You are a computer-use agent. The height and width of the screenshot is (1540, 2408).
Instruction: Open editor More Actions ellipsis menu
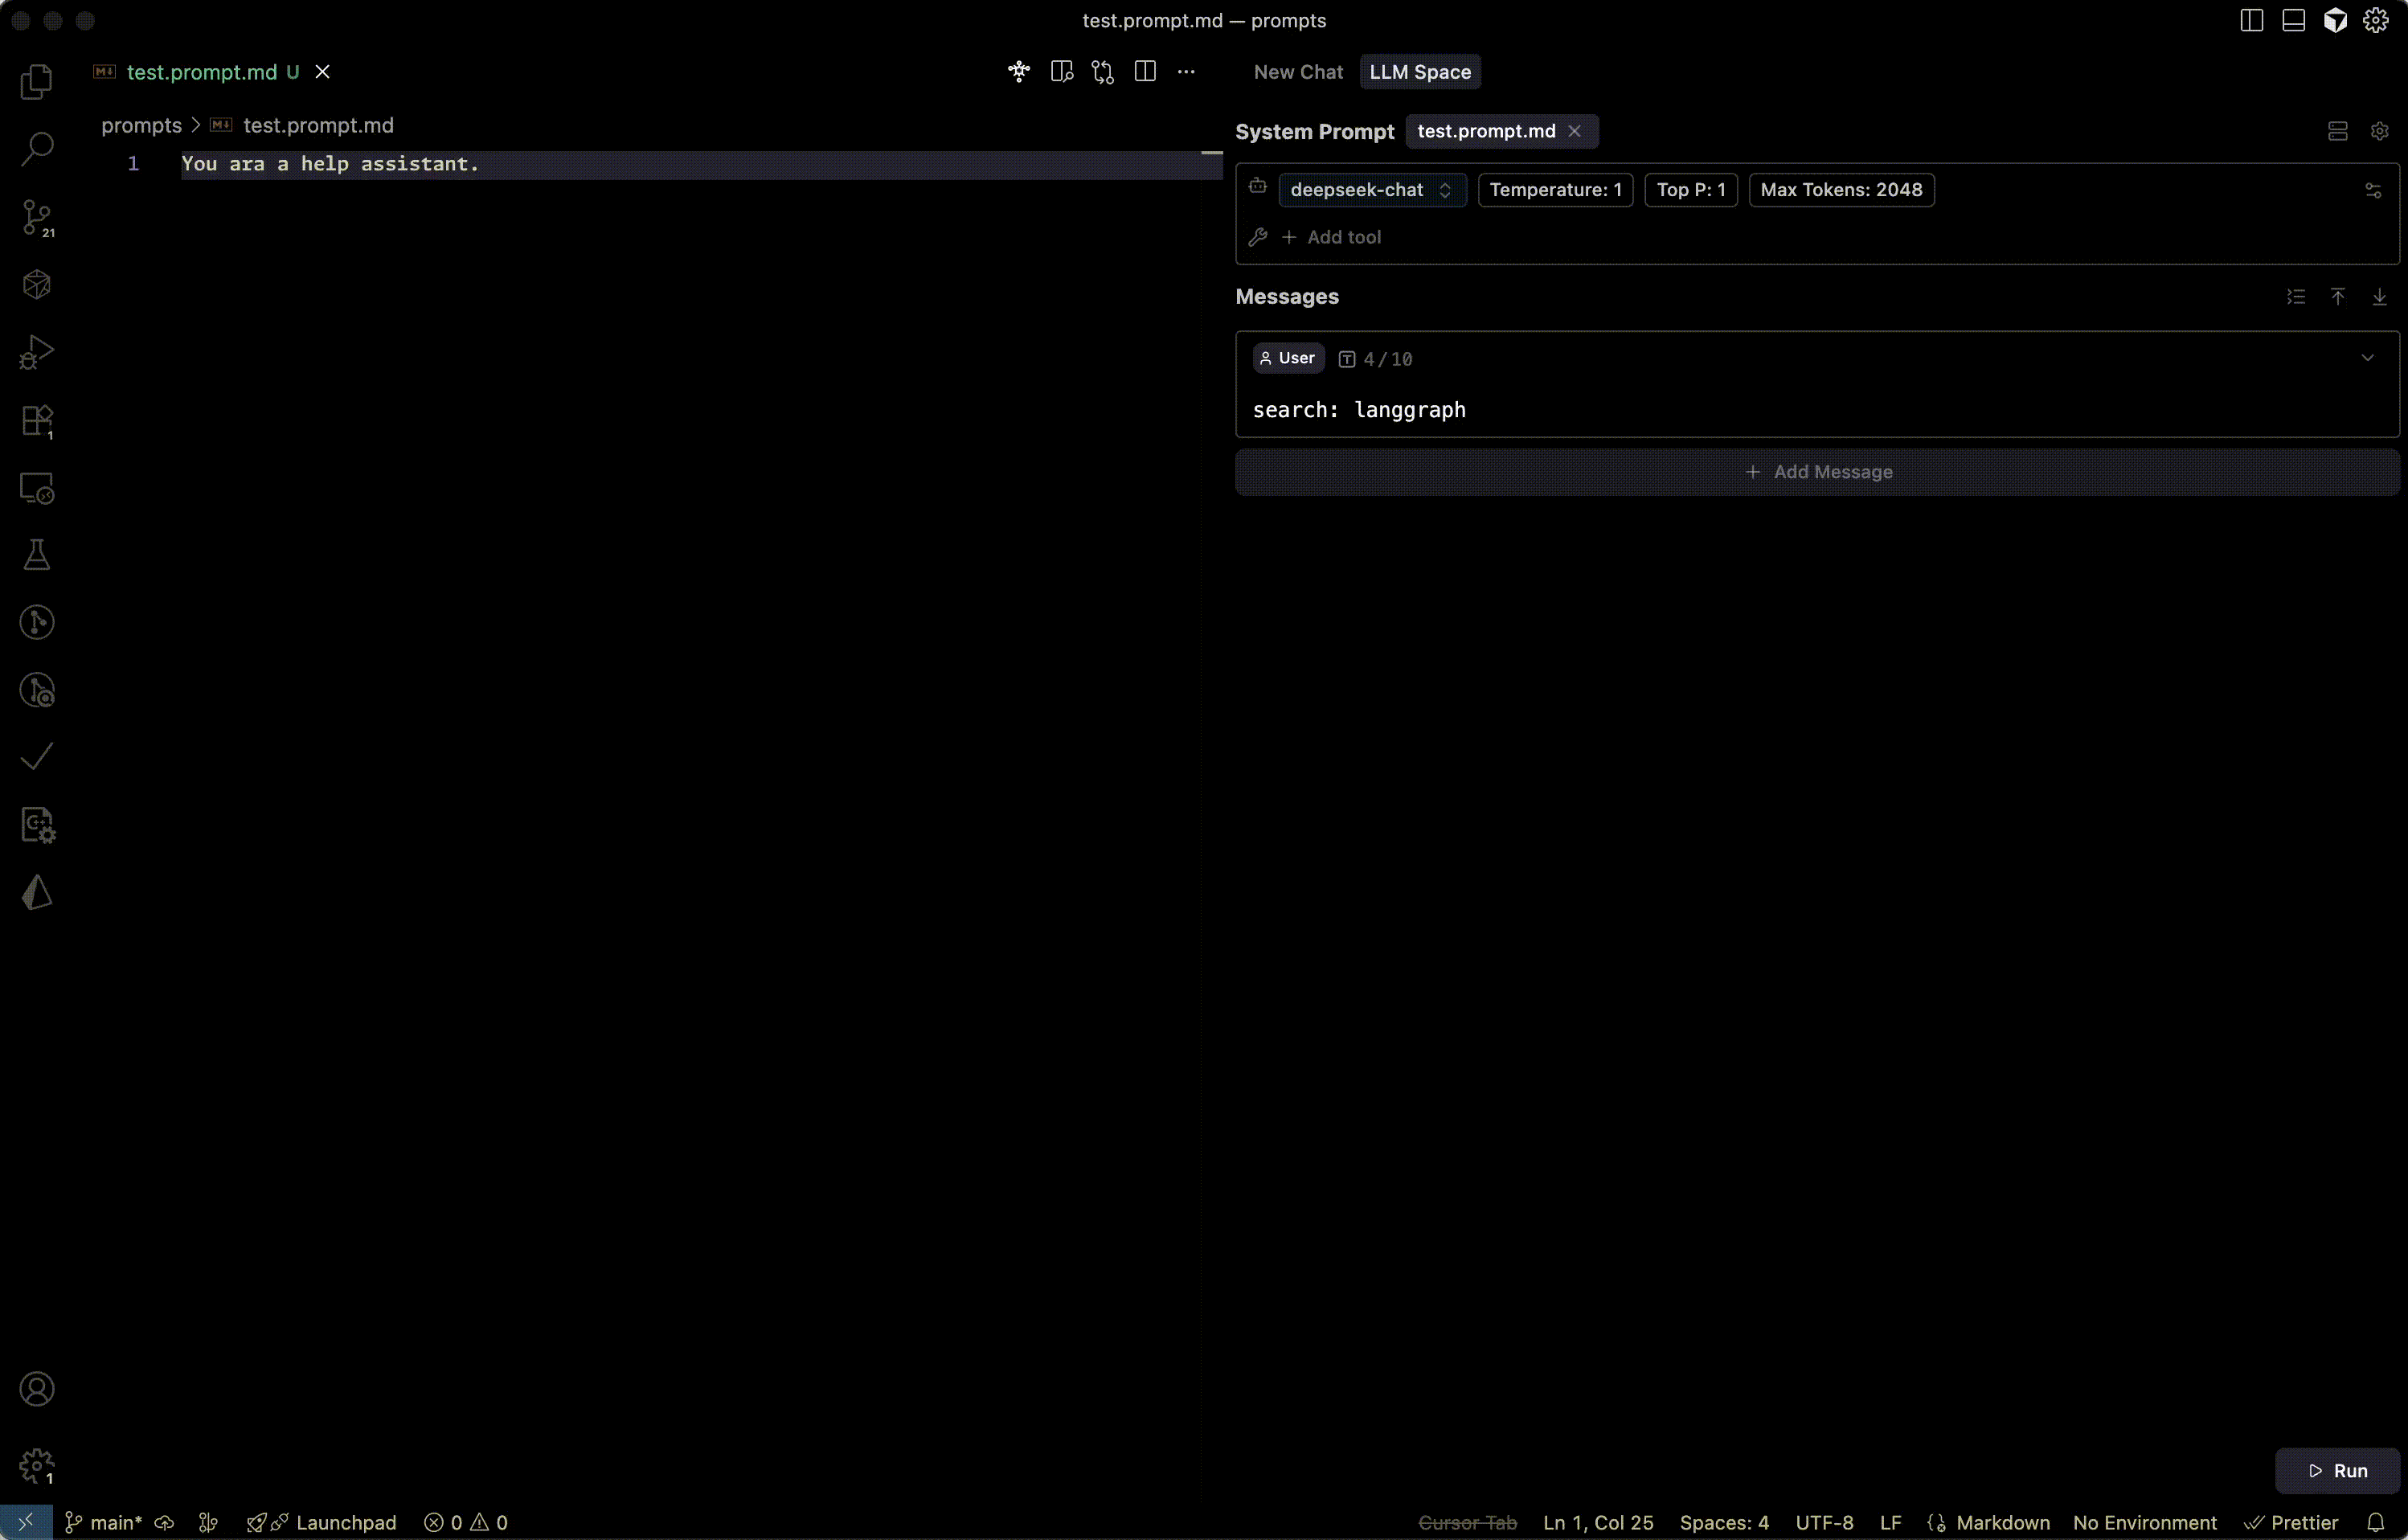1186,72
